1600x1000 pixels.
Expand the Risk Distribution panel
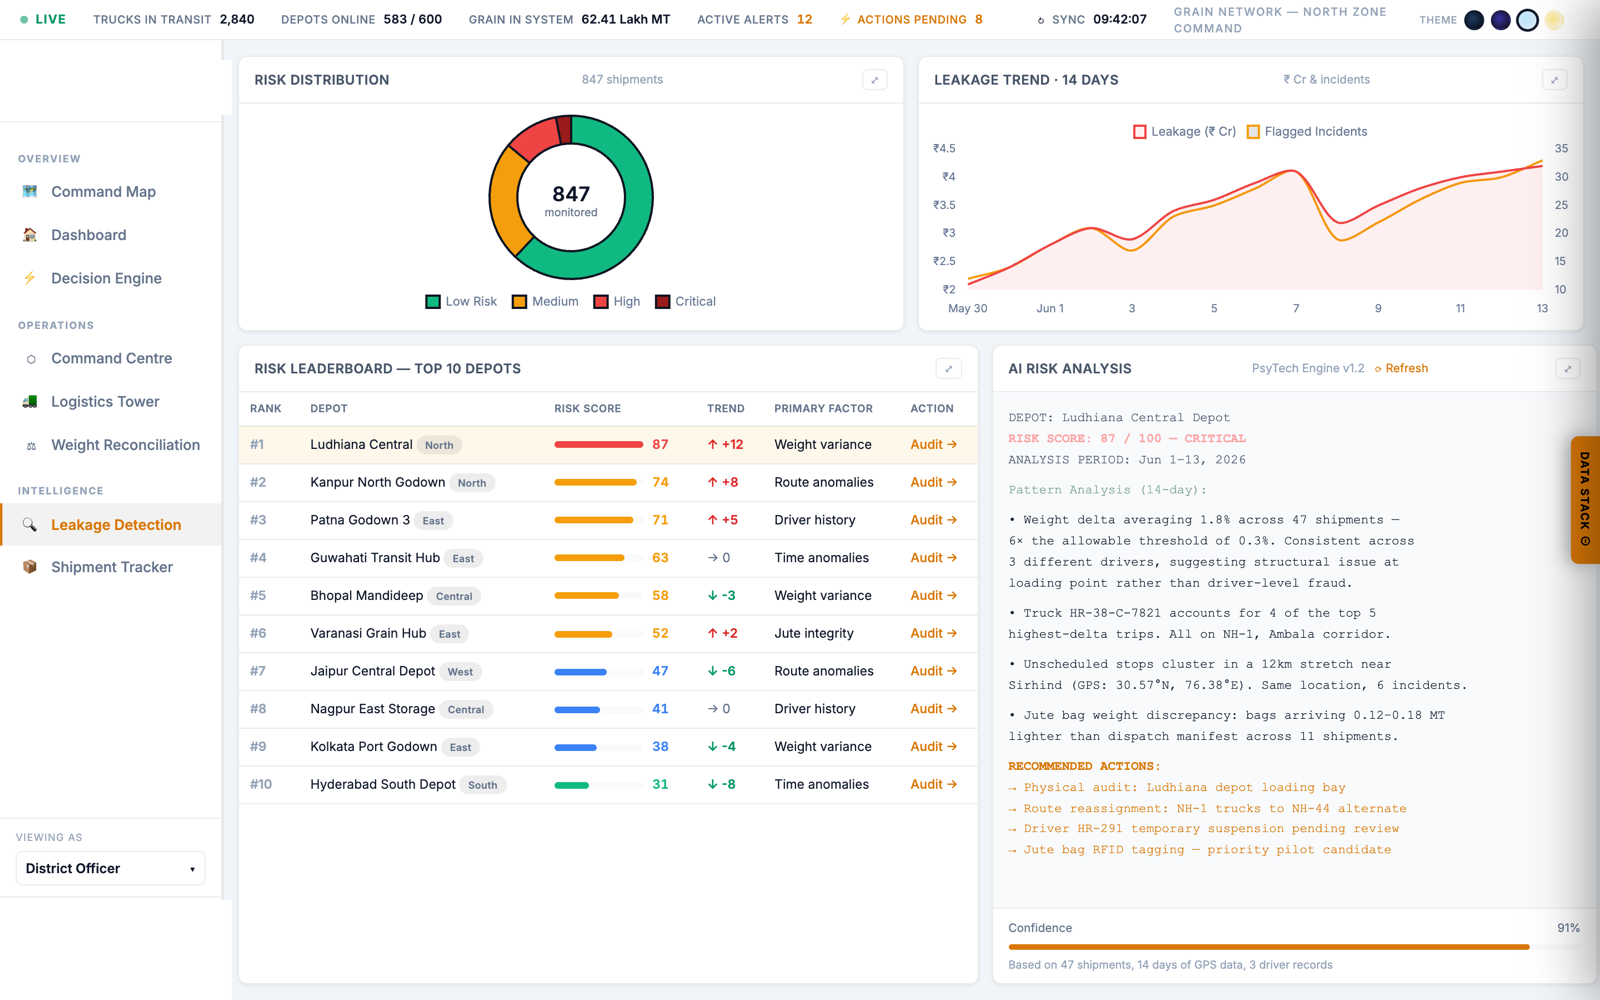(875, 80)
